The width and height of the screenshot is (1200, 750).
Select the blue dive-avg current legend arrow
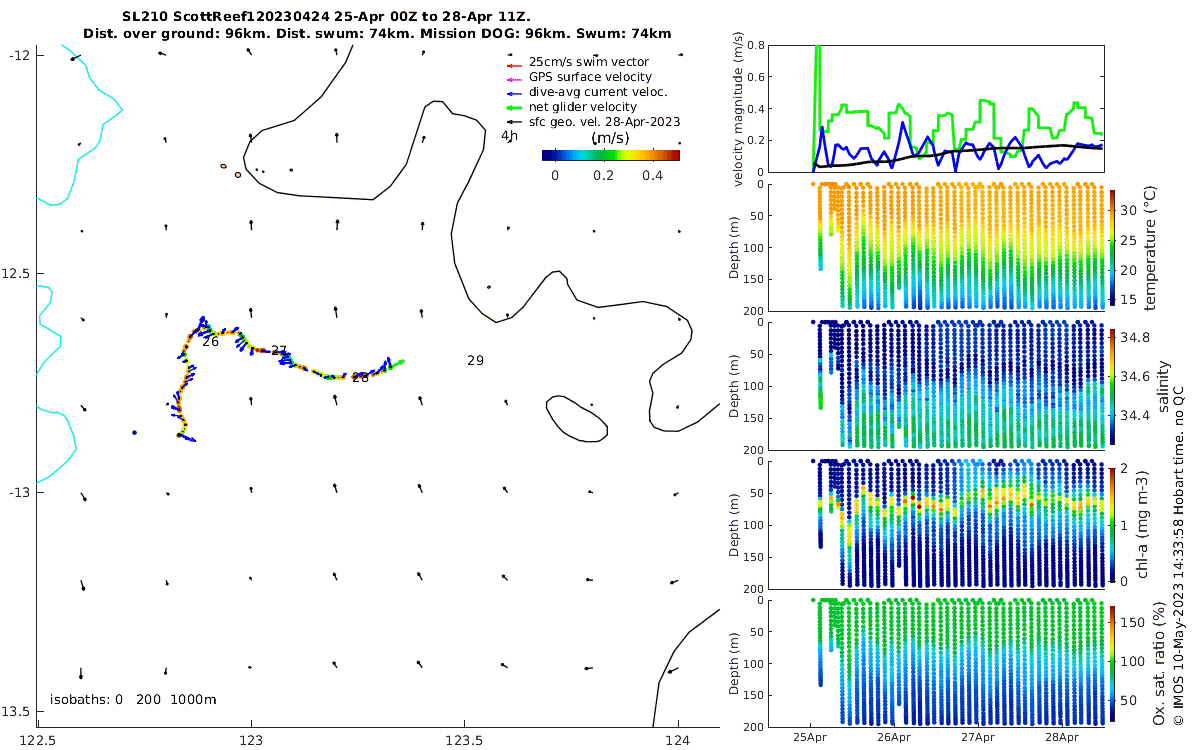click(515, 92)
